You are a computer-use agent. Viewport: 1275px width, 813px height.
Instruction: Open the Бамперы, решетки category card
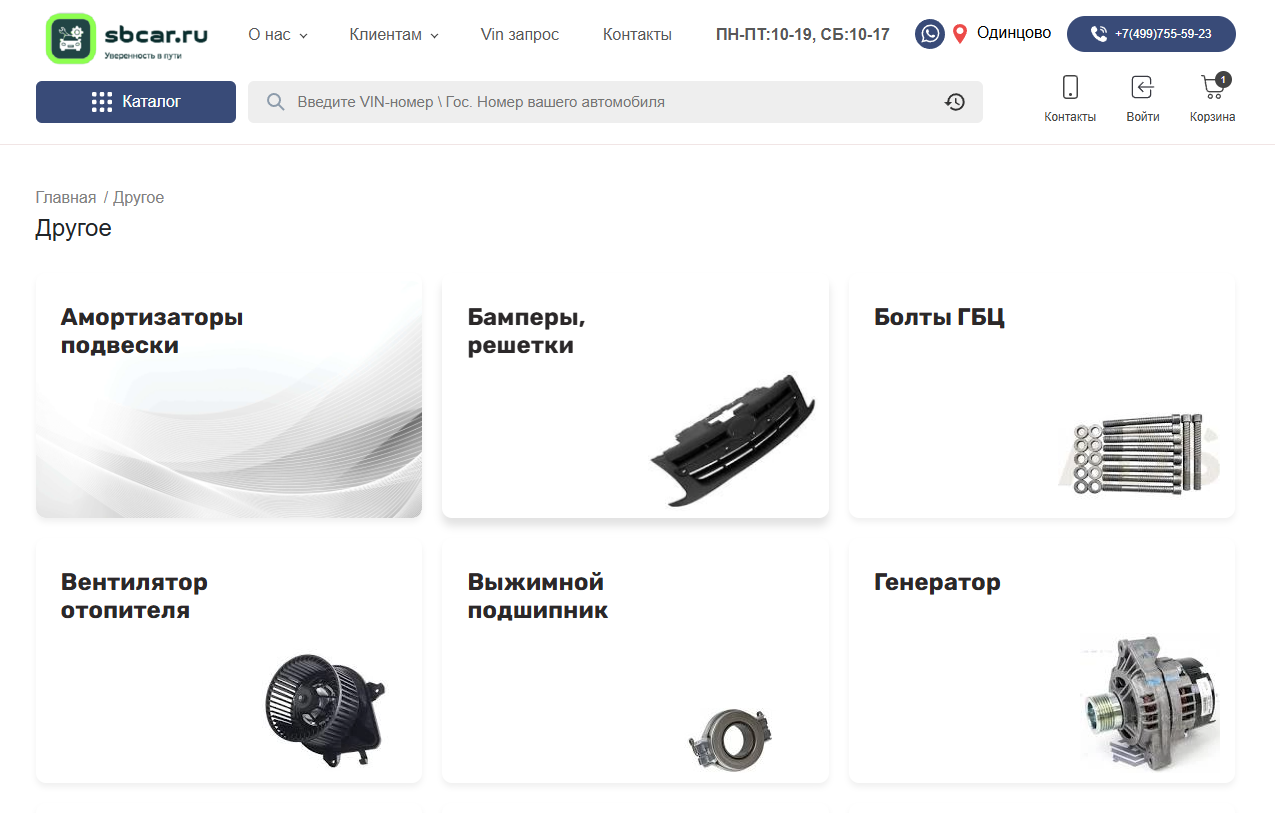[635, 398]
